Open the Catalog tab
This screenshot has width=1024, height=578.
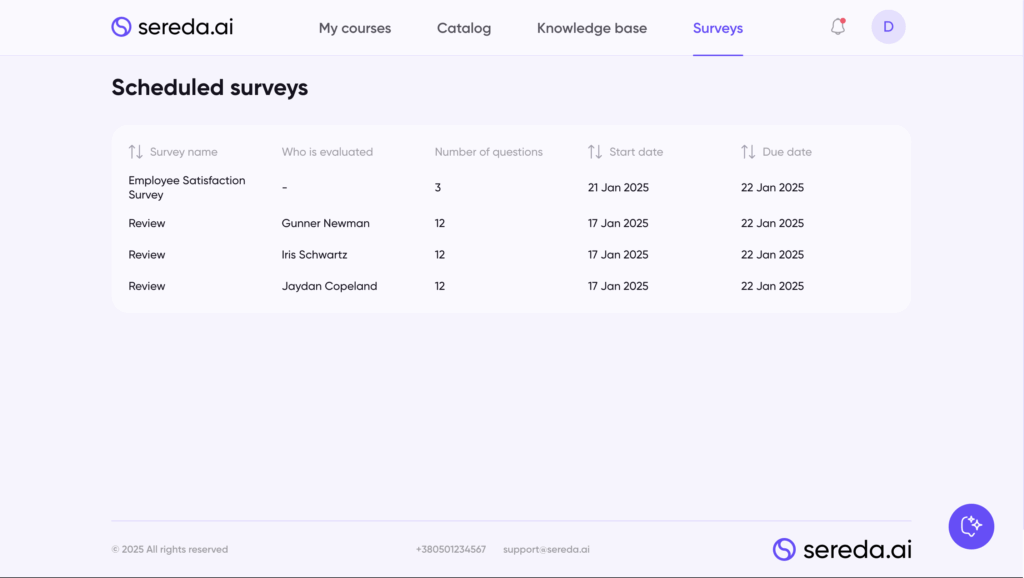(464, 28)
